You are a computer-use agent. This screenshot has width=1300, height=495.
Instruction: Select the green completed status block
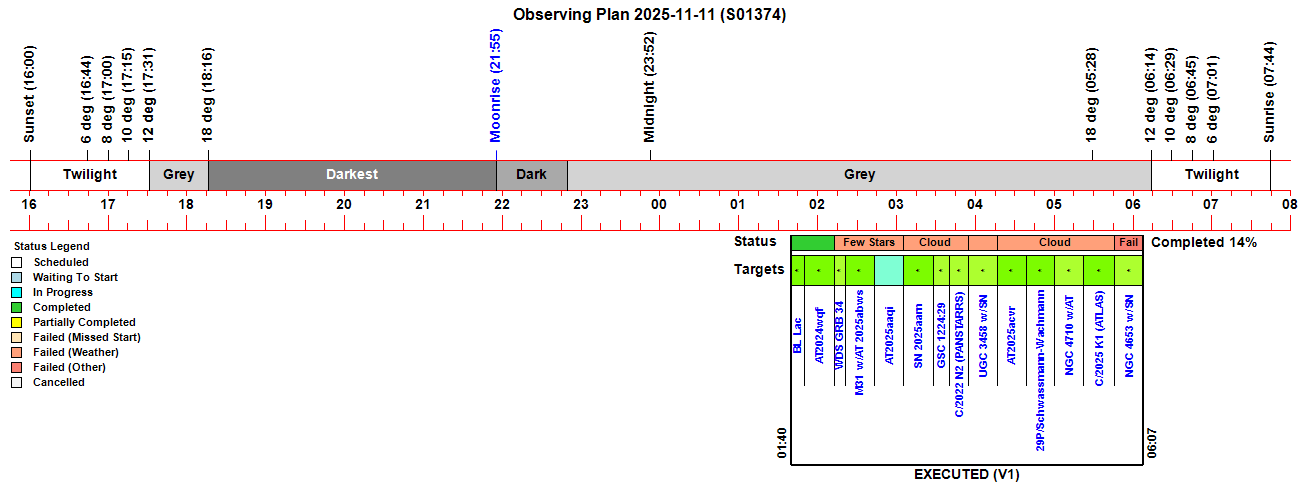(812, 242)
